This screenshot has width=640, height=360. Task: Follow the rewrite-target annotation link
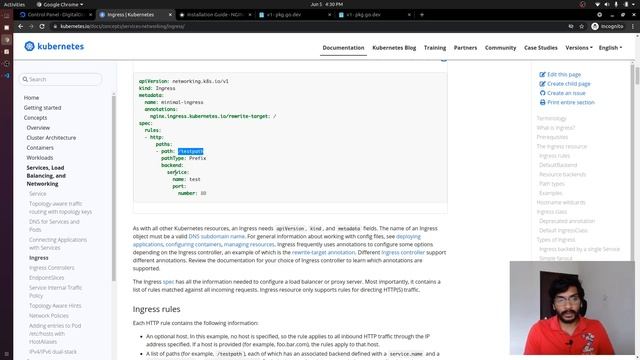coord(323,252)
